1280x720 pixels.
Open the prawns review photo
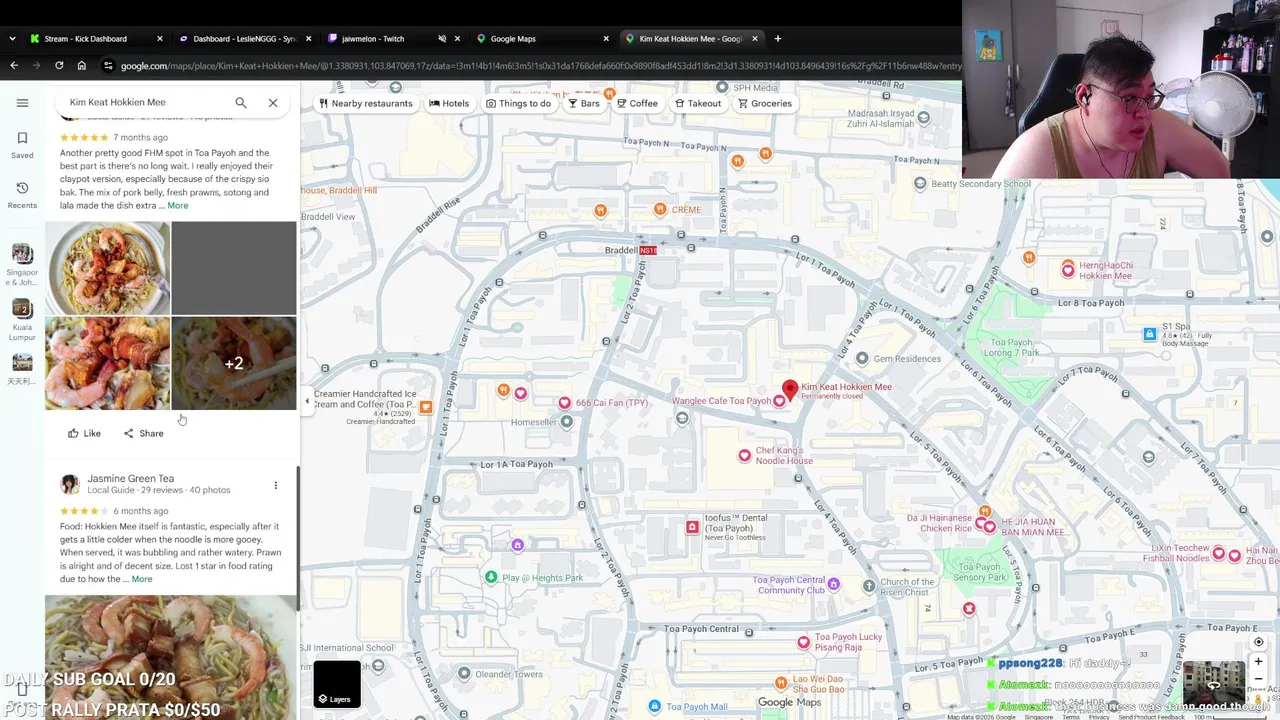(x=107, y=364)
